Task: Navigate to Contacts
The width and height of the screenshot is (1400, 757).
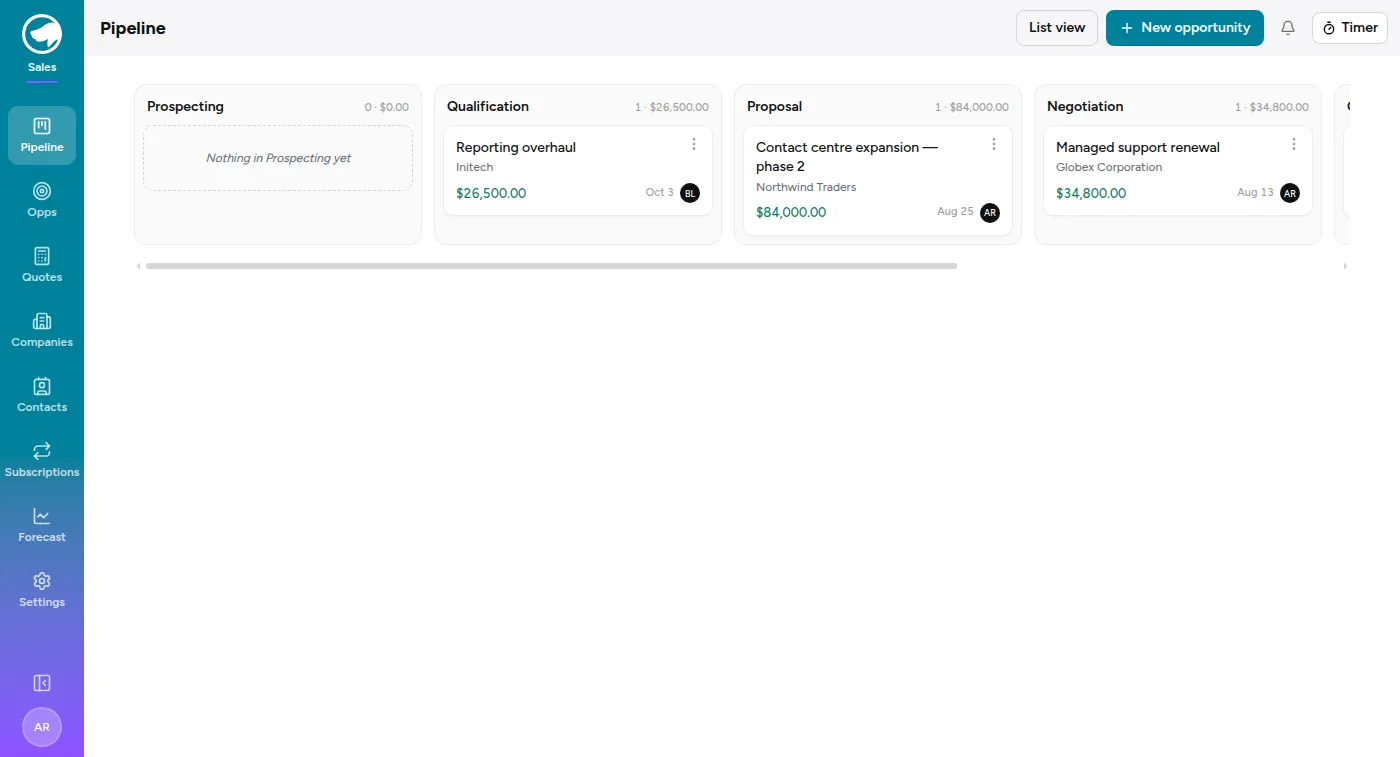Action: [x=42, y=395]
